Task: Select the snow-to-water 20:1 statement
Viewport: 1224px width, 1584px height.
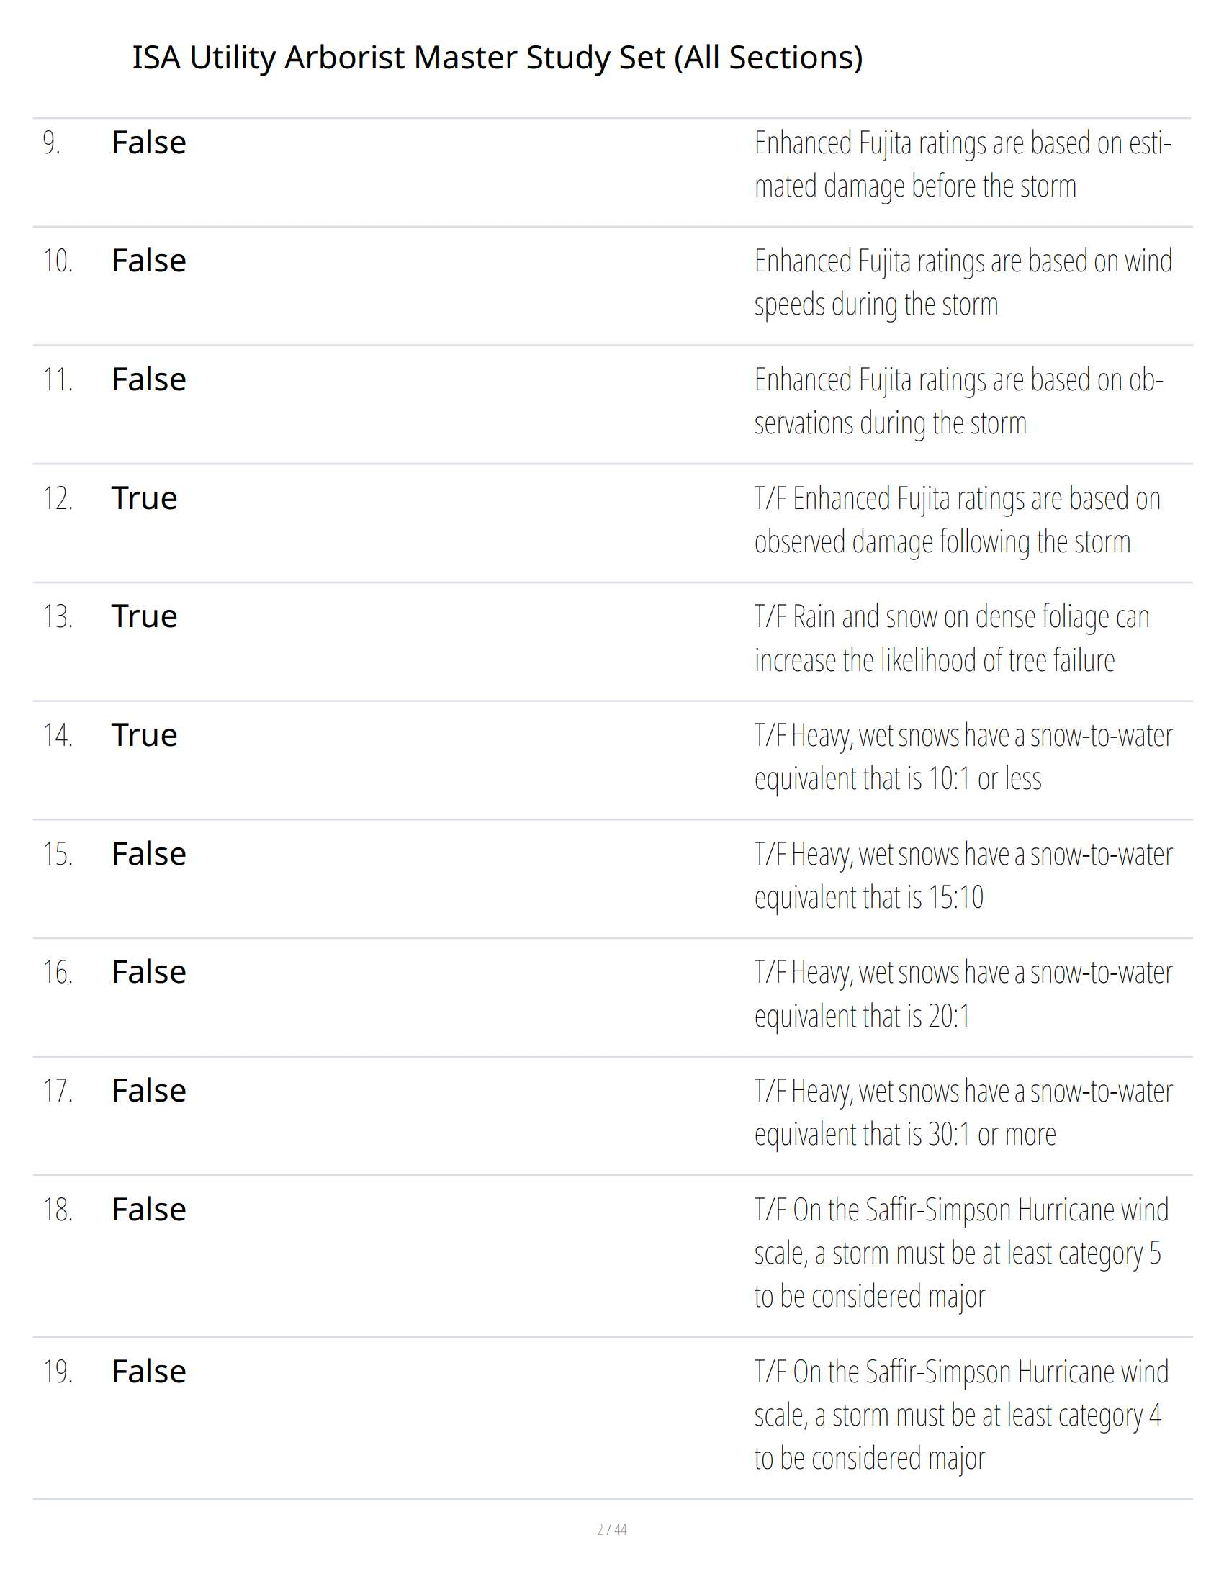Action: 962,994
